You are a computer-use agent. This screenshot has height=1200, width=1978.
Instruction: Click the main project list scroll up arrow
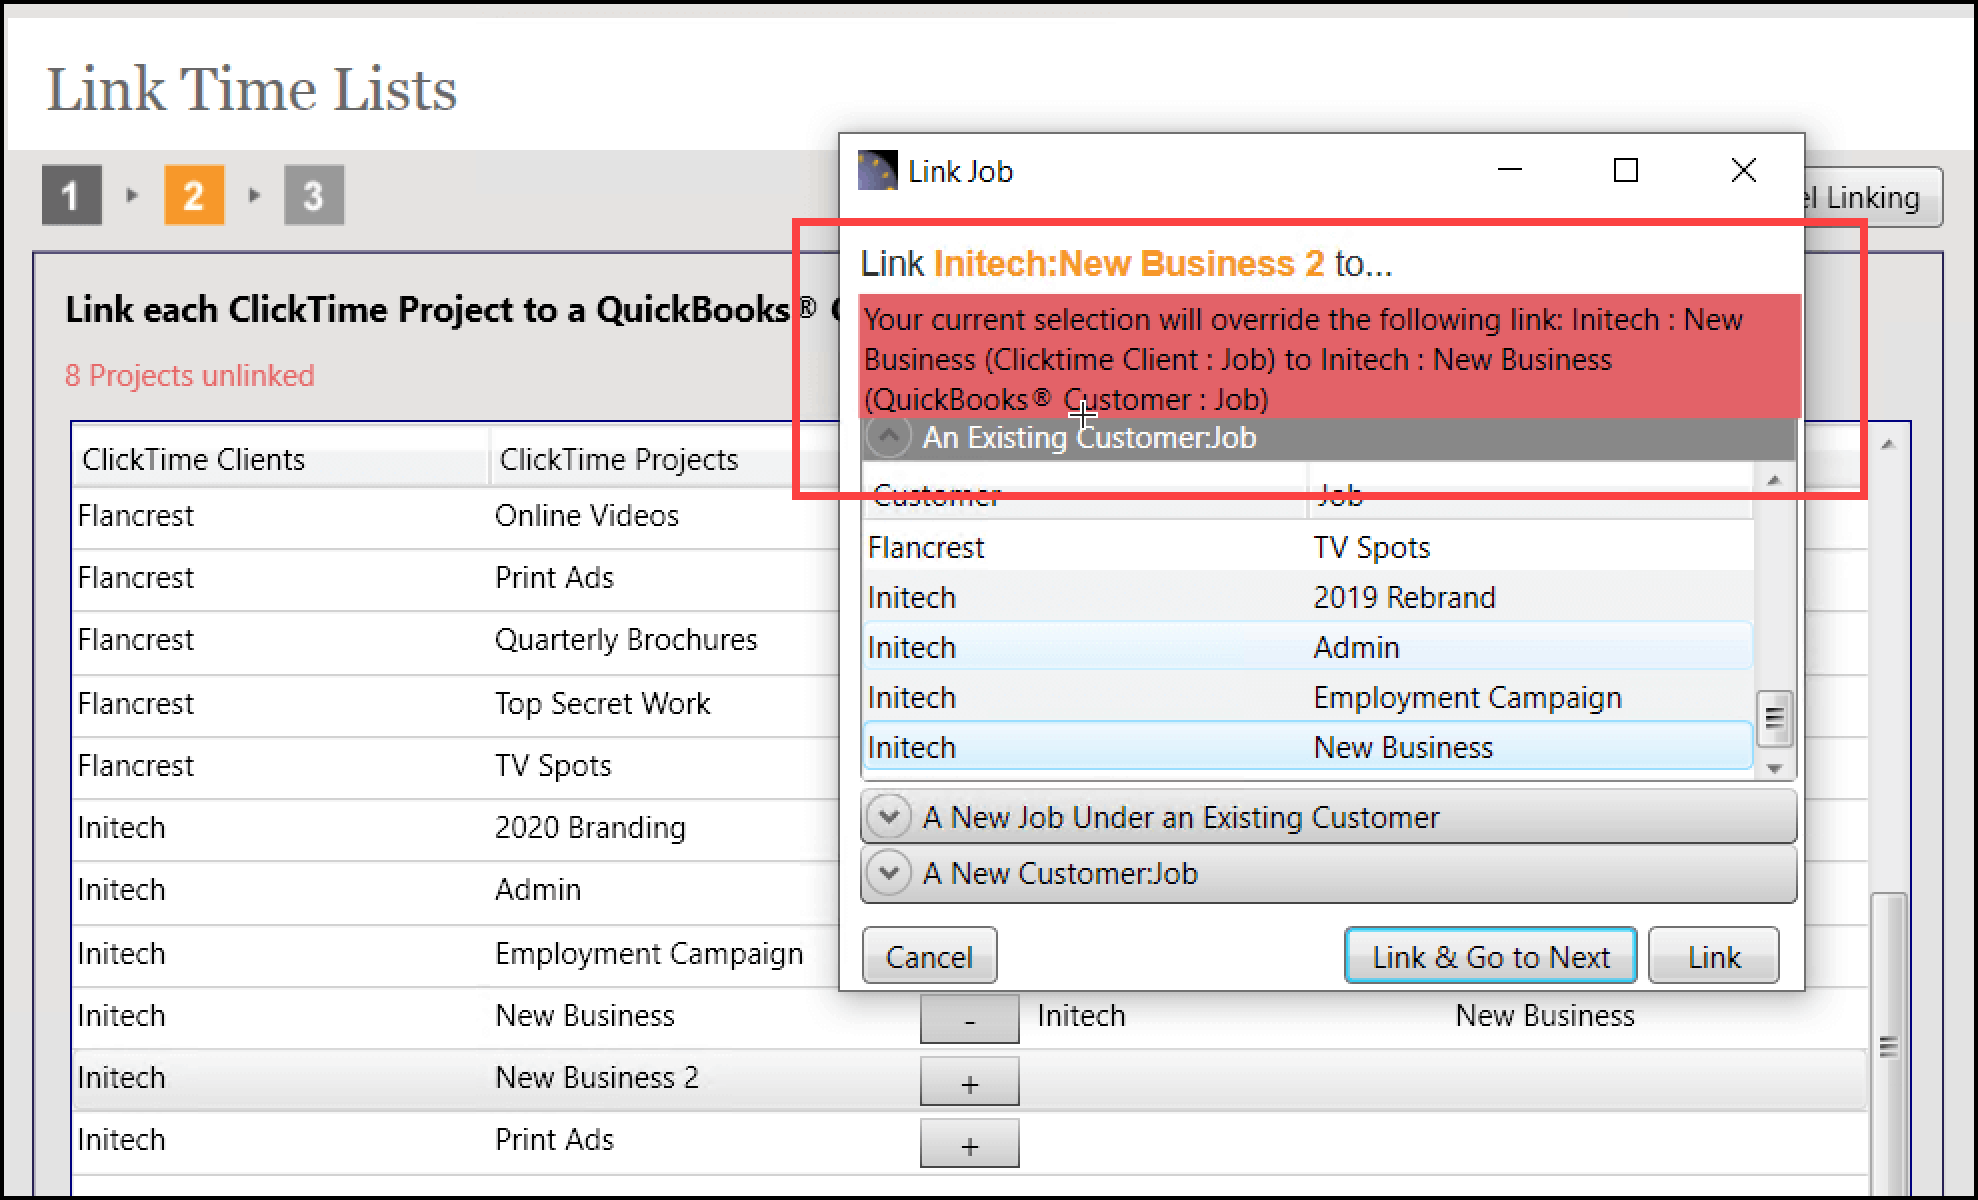1888,444
